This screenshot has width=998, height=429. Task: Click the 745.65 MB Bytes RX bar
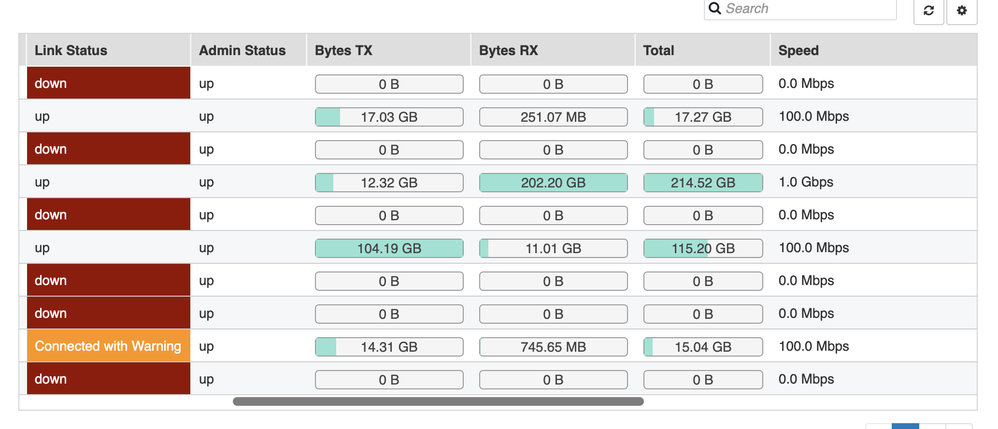[x=553, y=347]
